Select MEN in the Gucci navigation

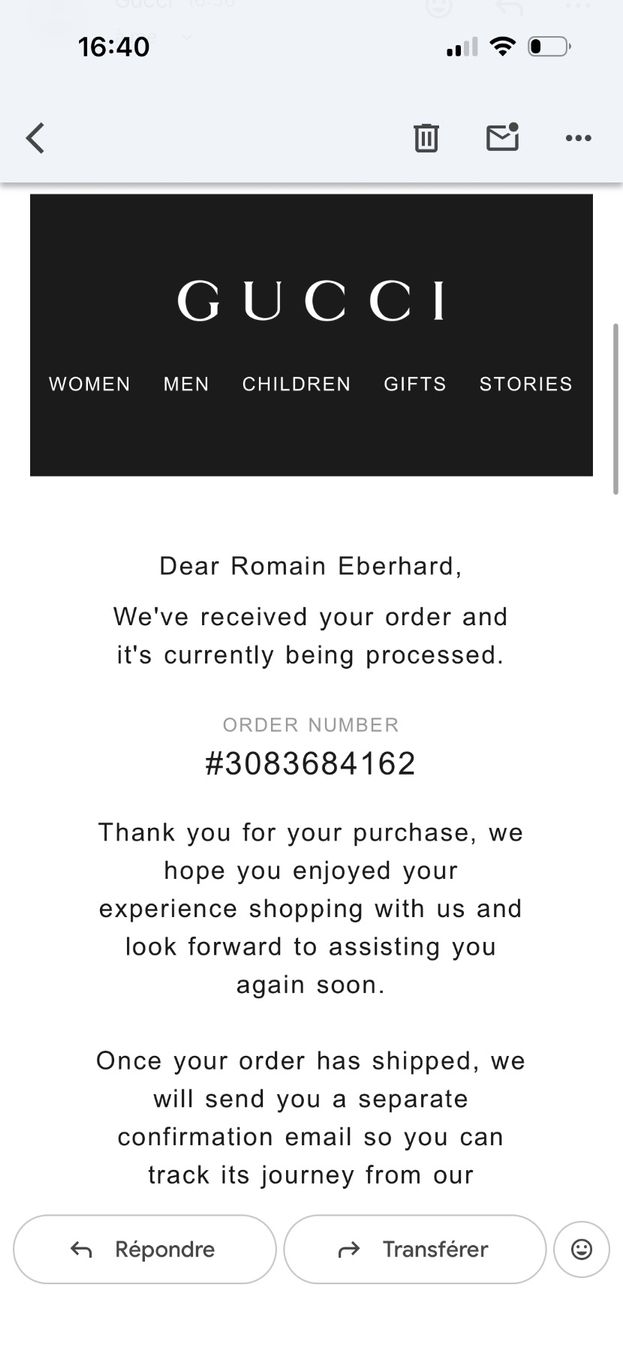point(186,384)
